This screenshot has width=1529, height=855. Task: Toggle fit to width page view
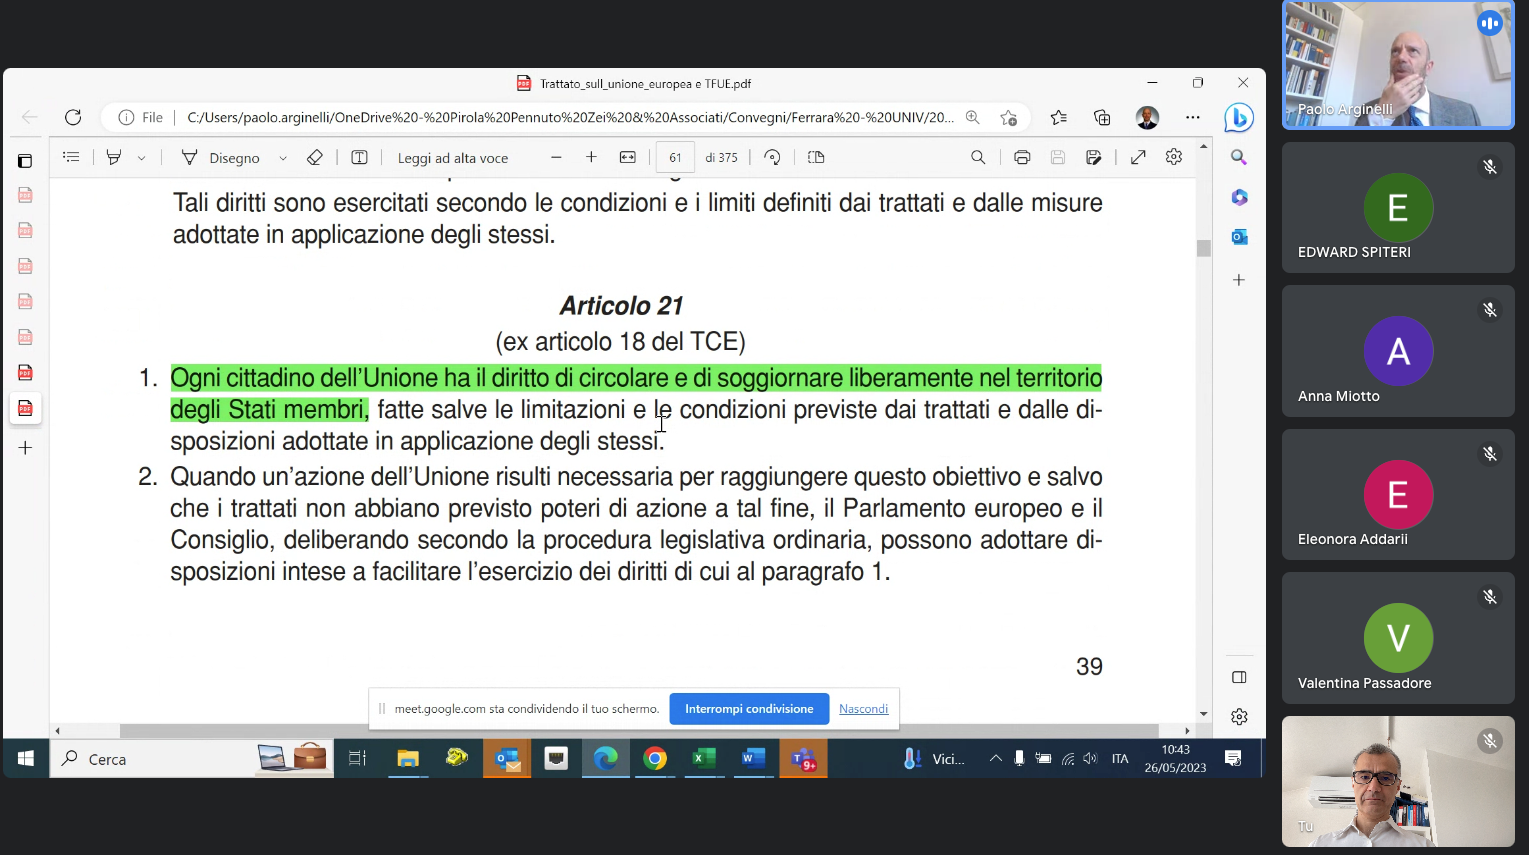[x=627, y=157]
